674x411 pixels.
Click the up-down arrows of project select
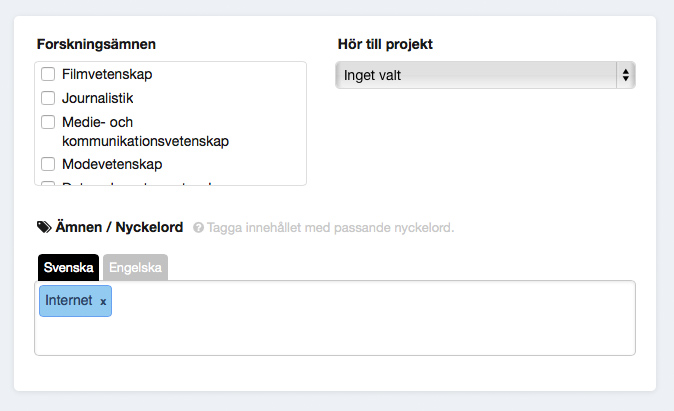[626, 75]
